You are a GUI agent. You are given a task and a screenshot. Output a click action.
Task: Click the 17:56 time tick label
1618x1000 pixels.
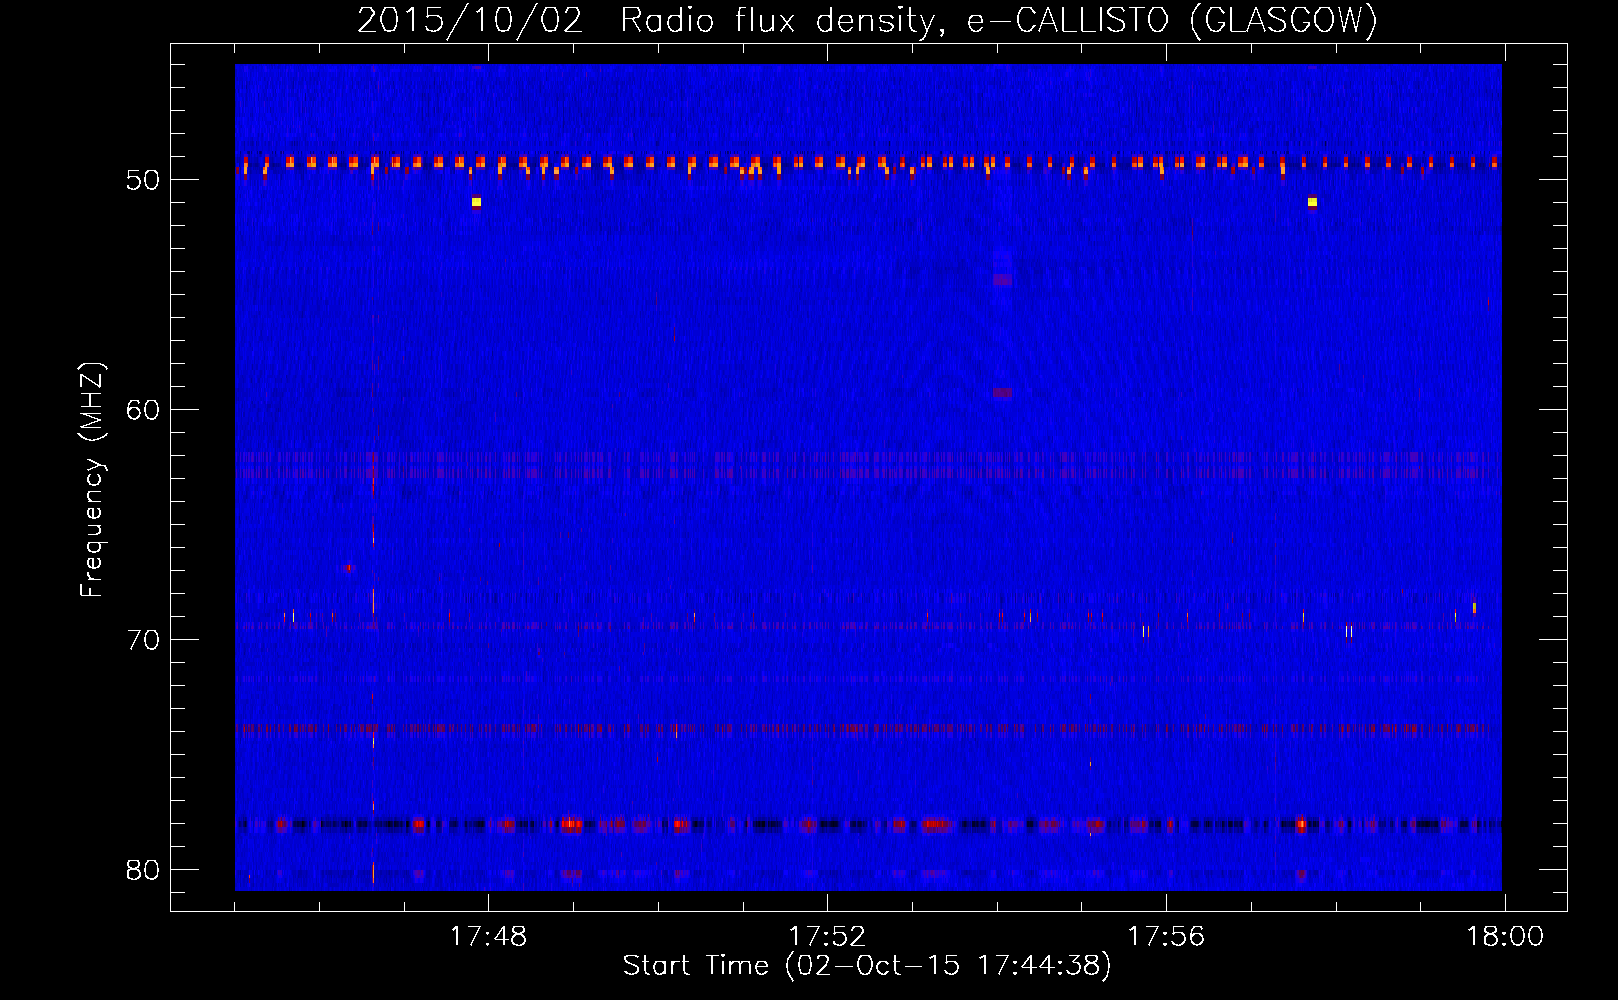pyautogui.click(x=1166, y=937)
